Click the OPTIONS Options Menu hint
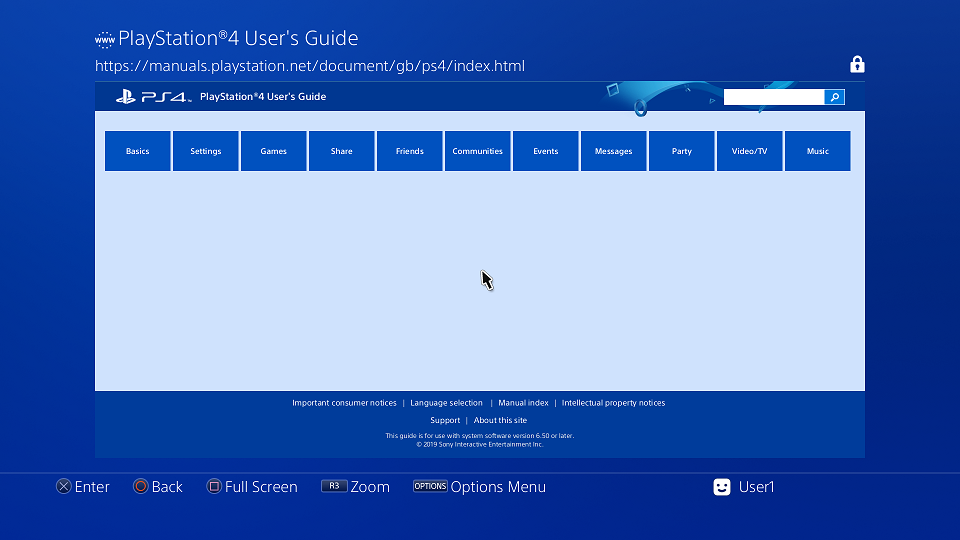Screen dimensions: 960x540 [x=479, y=487]
